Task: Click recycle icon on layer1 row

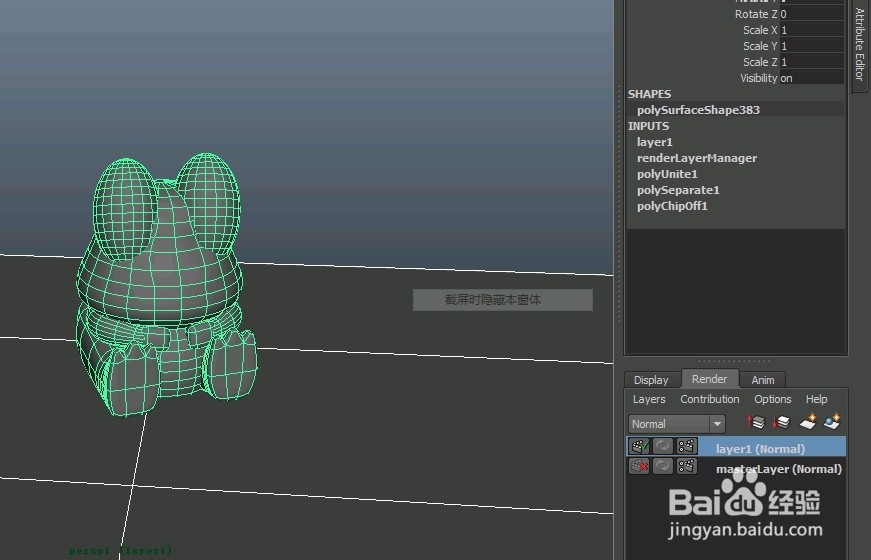Action: pyautogui.click(x=663, y=446)
